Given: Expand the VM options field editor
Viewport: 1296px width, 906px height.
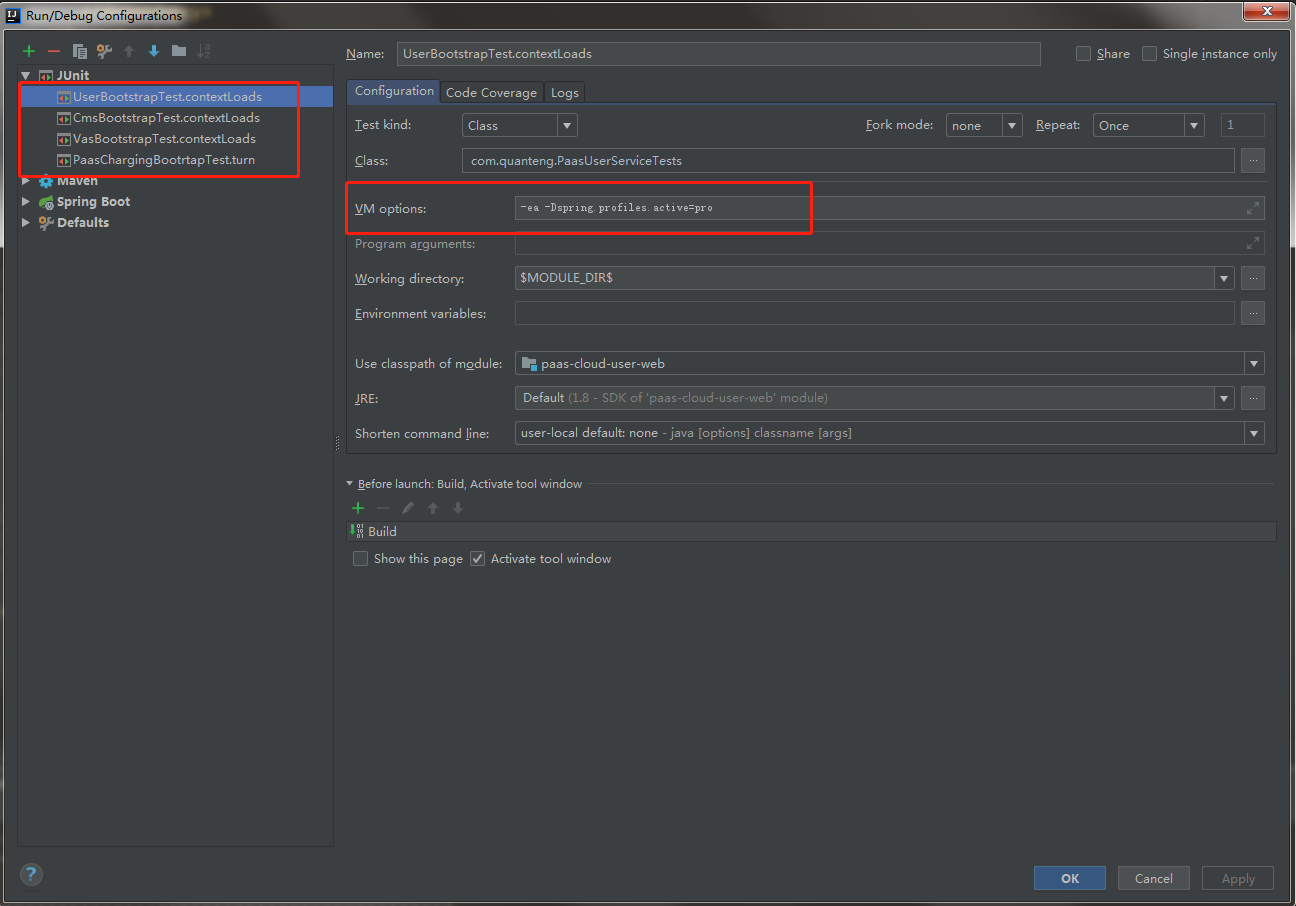Looking at the screenshot, I should click(1253, 208).
